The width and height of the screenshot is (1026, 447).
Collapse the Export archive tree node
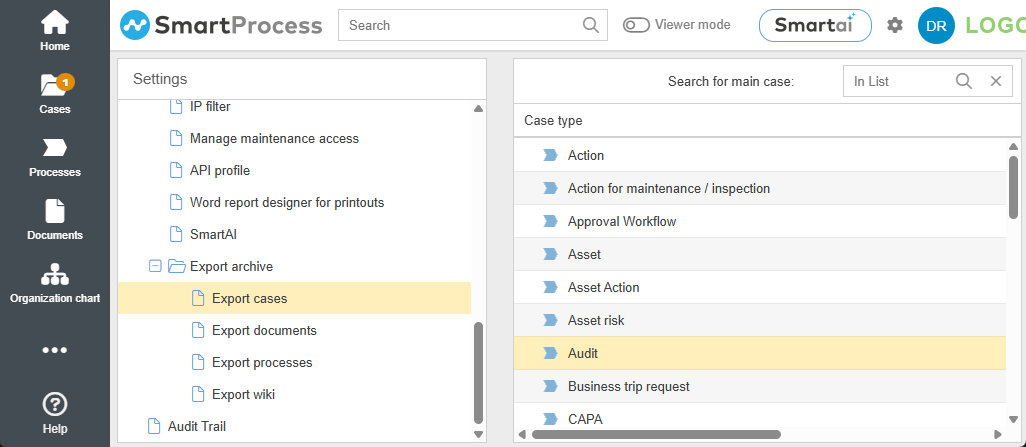coord(155,266)
